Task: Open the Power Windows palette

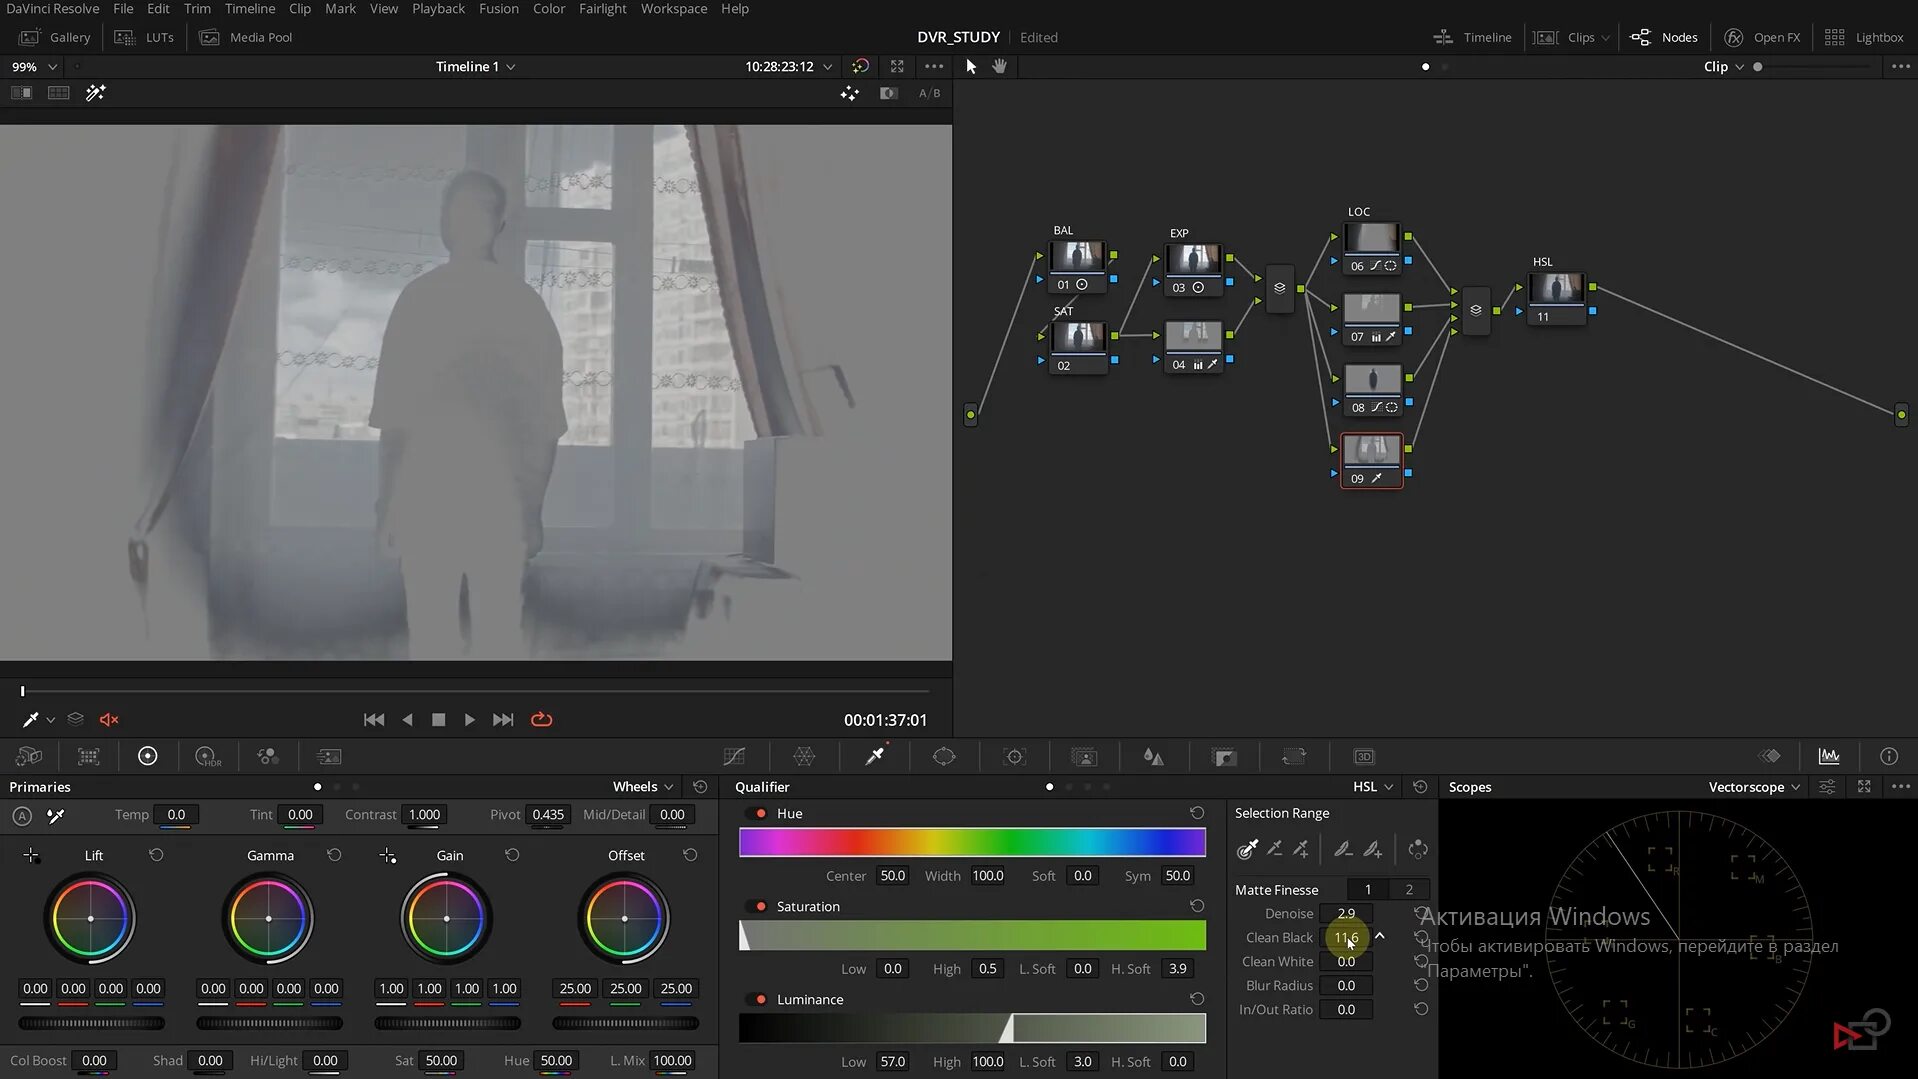Action: click(x=943, y=757)
